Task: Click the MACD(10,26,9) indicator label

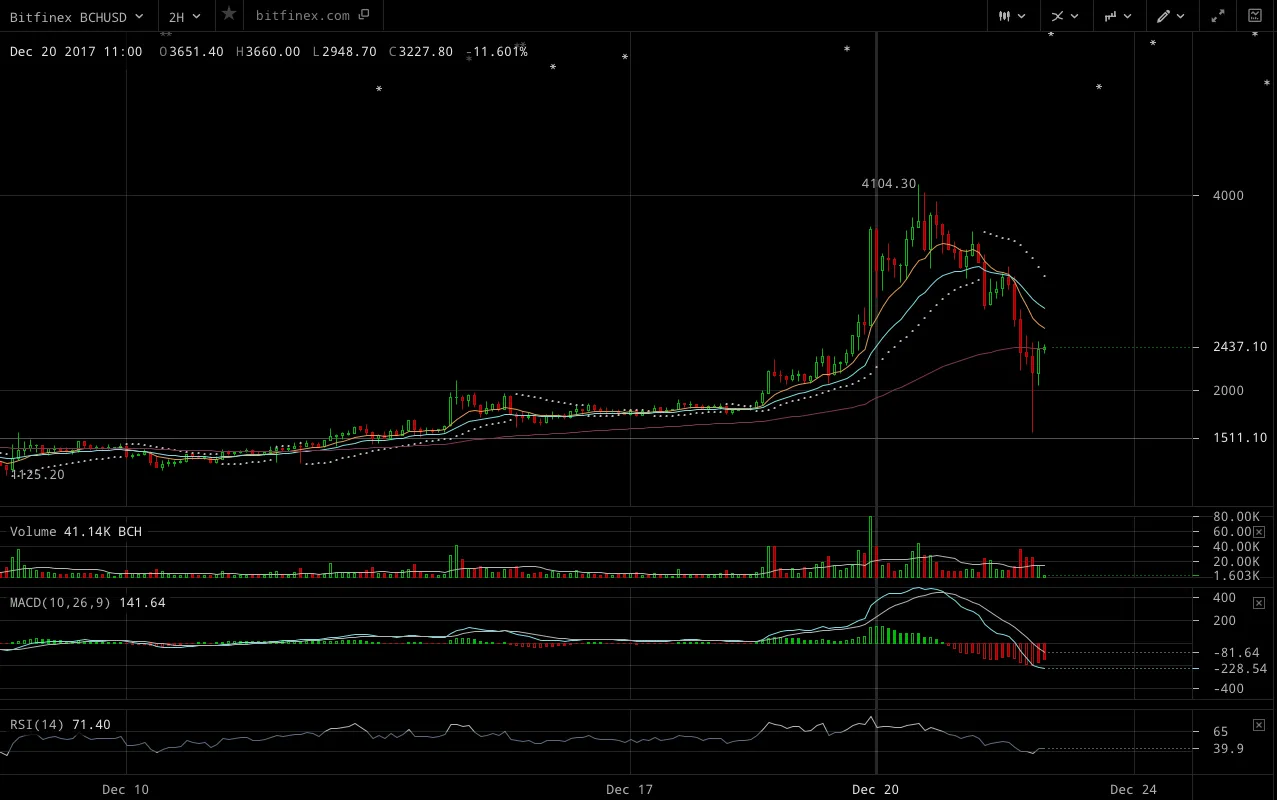Action: click(x=88, y=603)
